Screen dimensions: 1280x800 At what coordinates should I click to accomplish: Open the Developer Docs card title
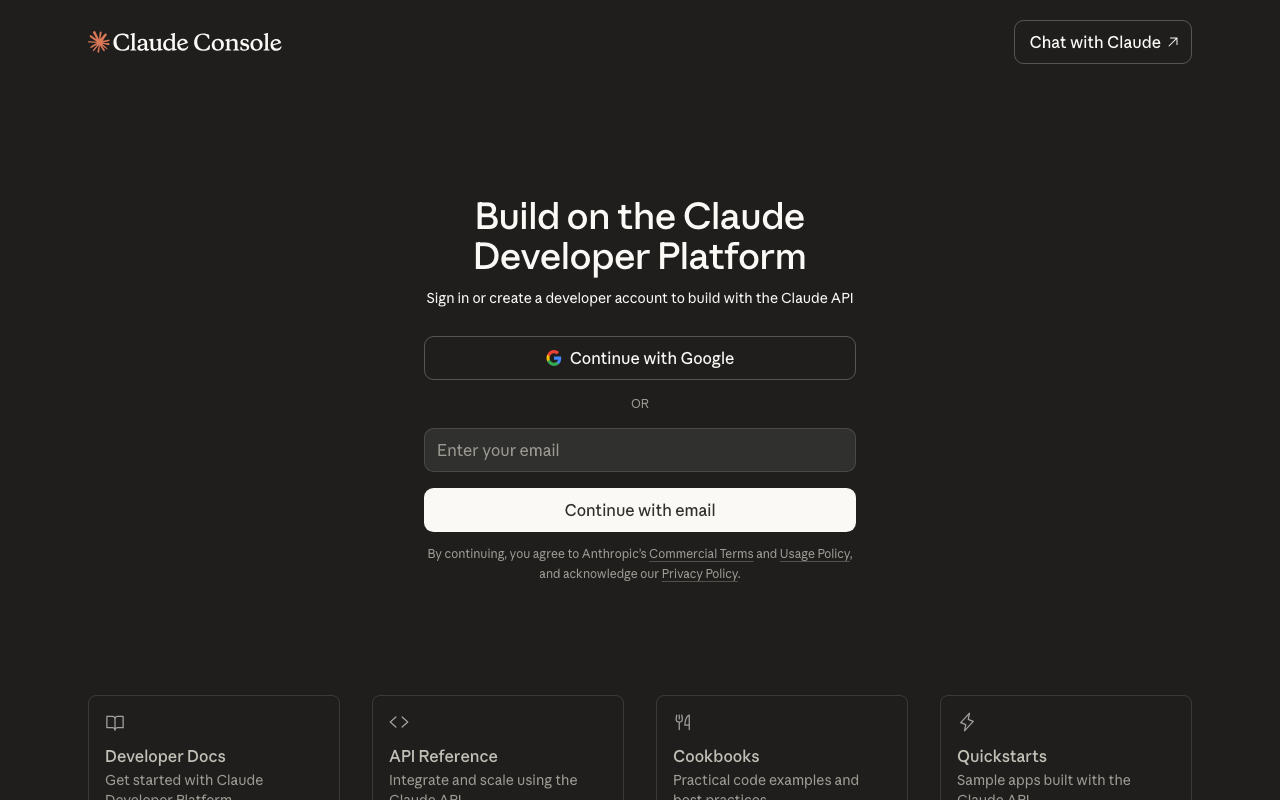pos(165,756)
